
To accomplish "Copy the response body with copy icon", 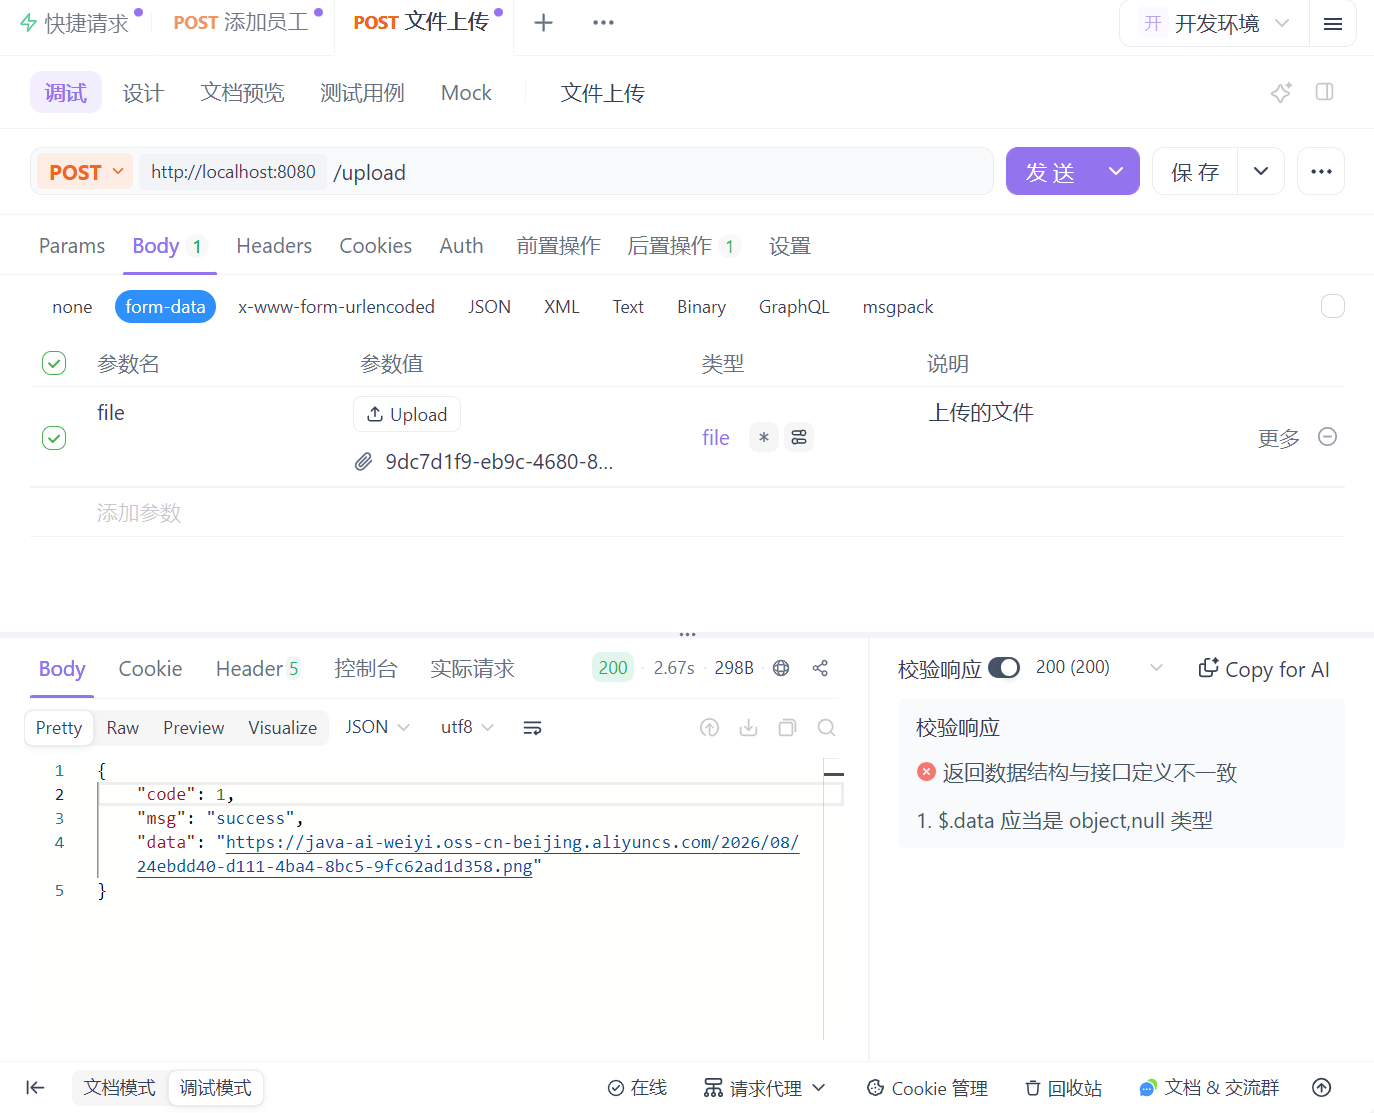I will pos(787,728).
